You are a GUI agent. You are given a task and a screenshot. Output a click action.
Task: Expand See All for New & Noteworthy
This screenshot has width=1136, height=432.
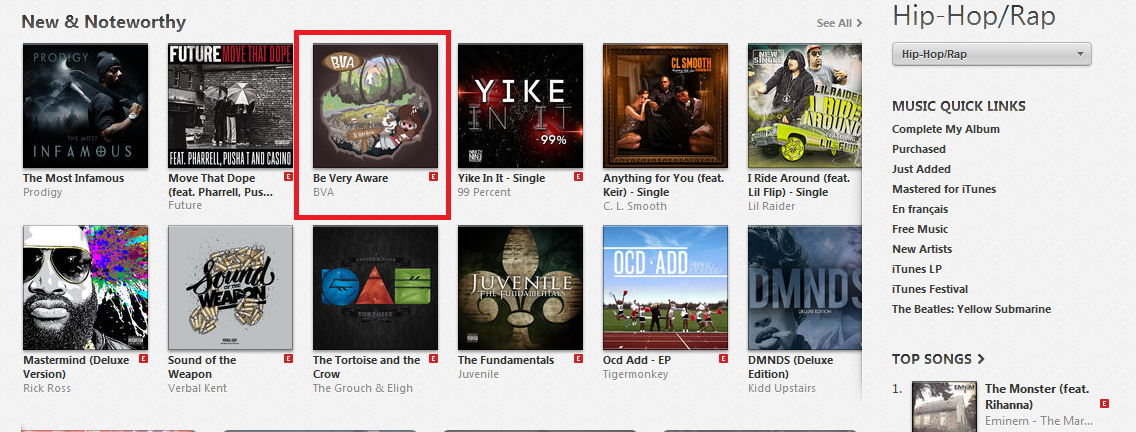click(839, 23)
